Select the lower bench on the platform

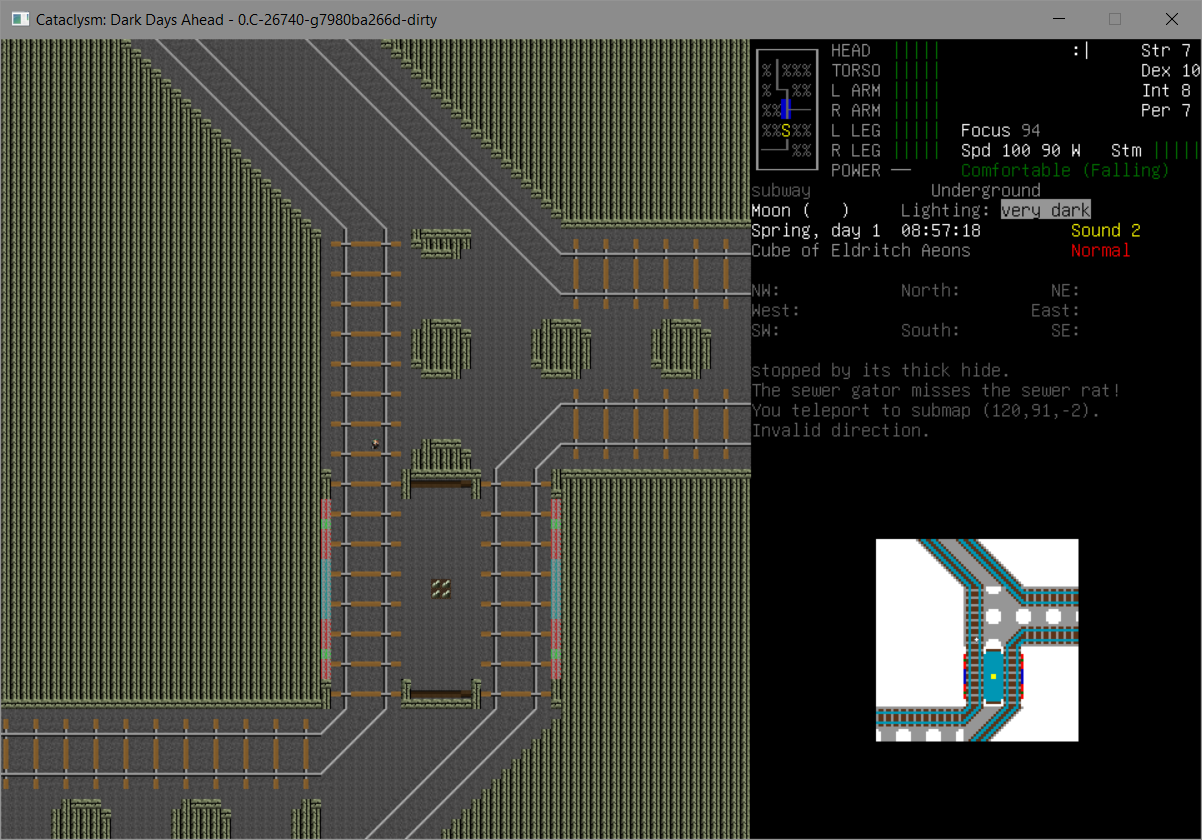pos(441,694)
